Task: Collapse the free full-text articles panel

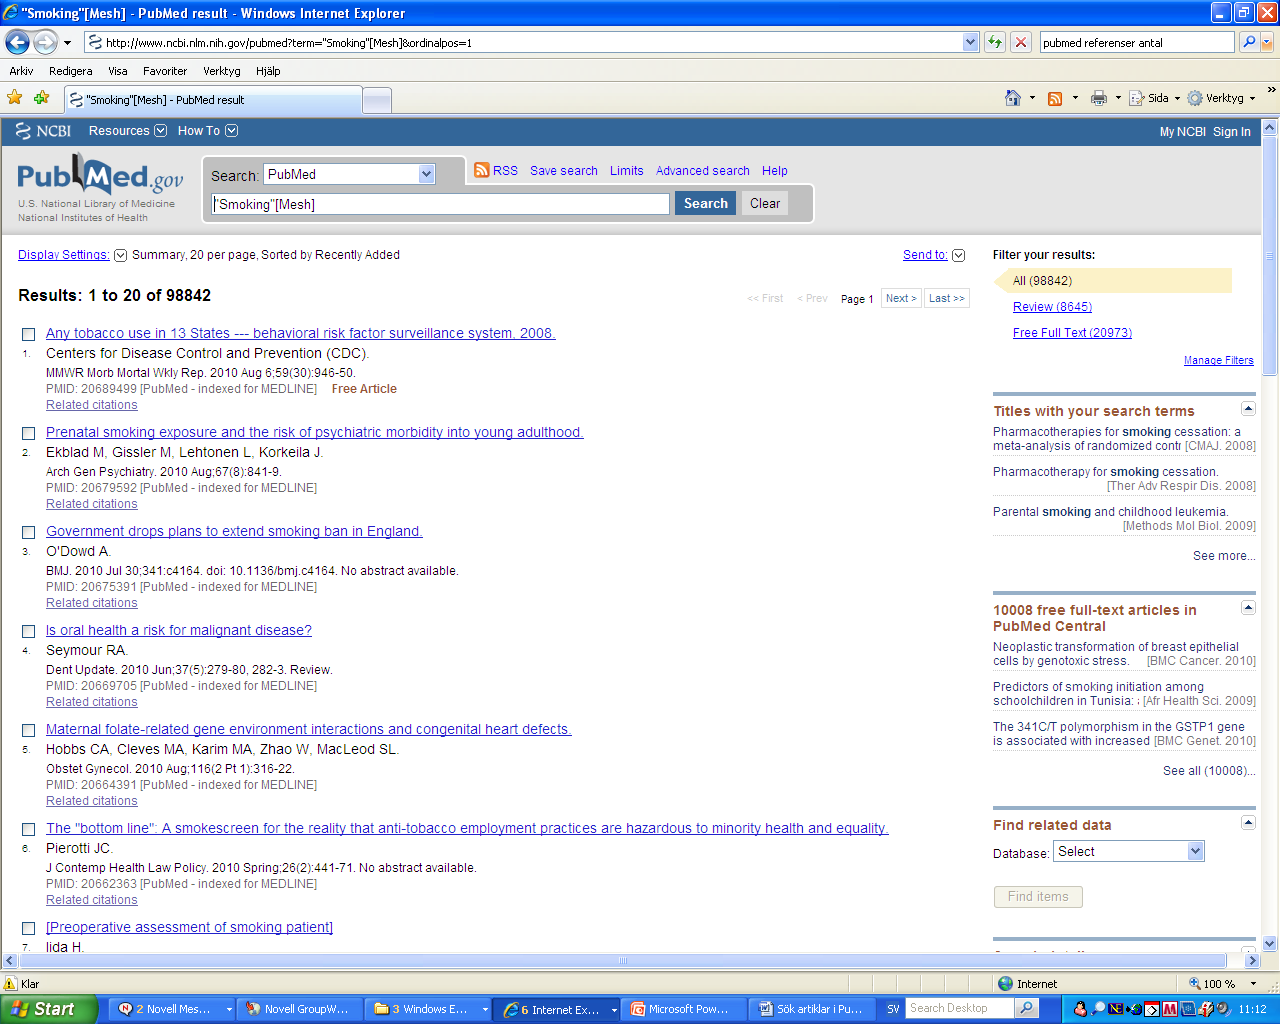Action: 1248,607
